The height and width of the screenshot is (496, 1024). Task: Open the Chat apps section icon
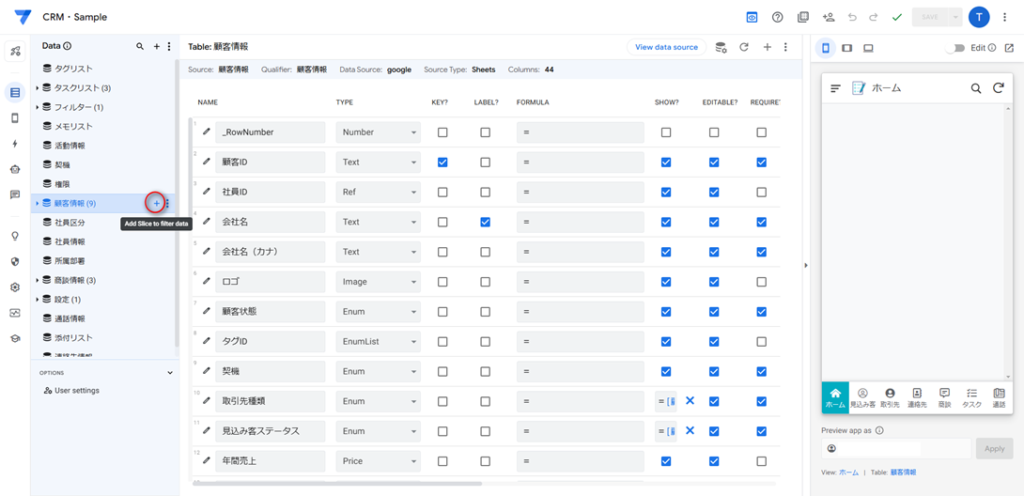(15, 194)
